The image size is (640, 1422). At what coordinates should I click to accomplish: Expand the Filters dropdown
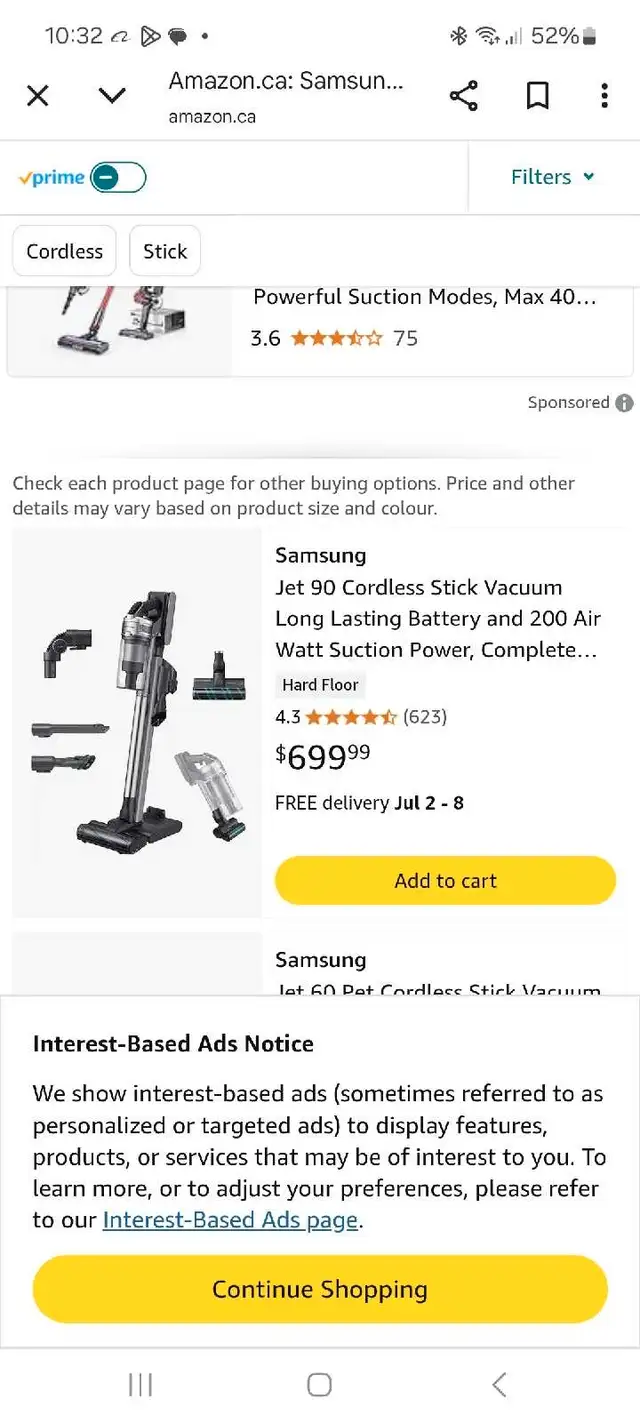[553, 177]
